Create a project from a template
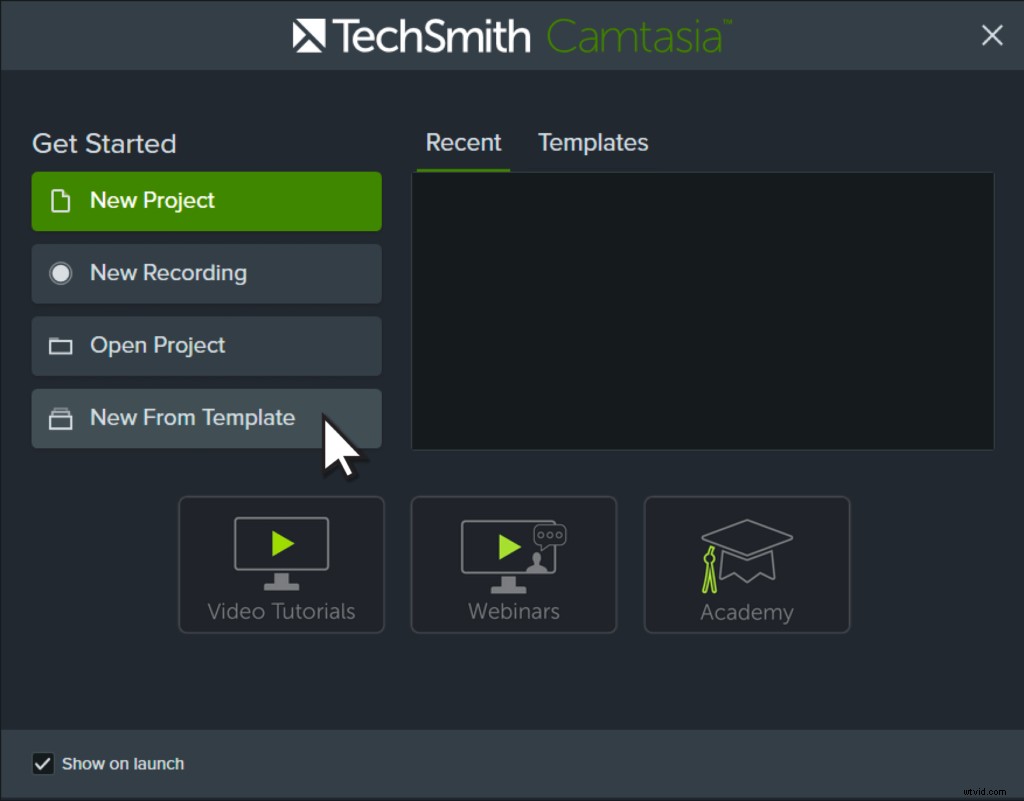The image size is (1024, 801). point(206,418)
